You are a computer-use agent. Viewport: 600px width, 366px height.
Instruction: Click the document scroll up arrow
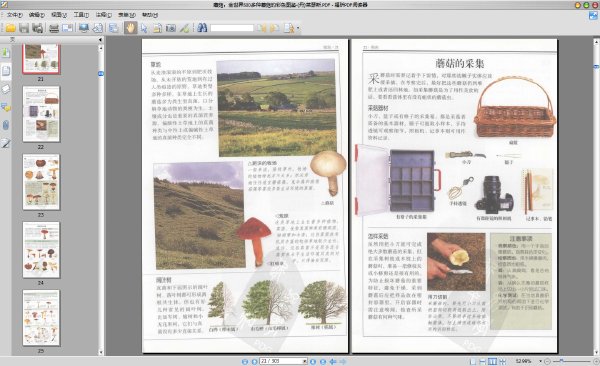(597, 42)
